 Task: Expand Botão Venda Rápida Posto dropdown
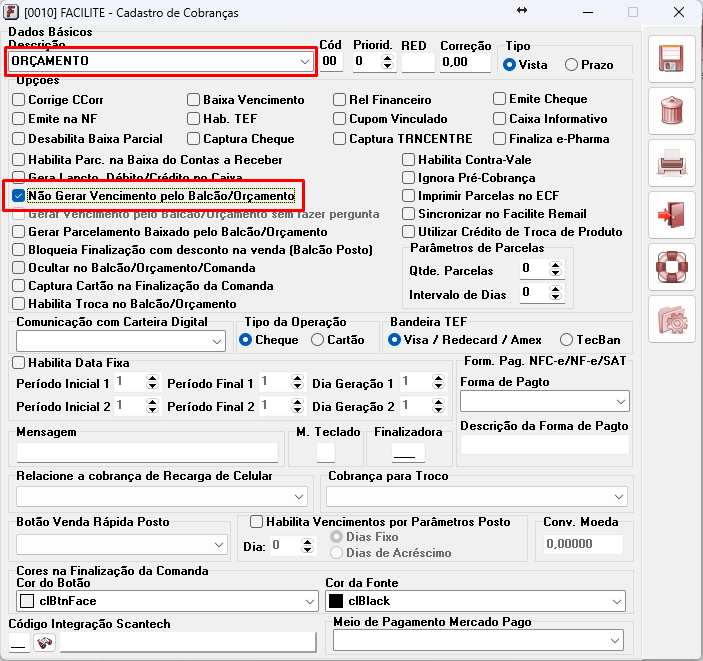pos(219,545)
